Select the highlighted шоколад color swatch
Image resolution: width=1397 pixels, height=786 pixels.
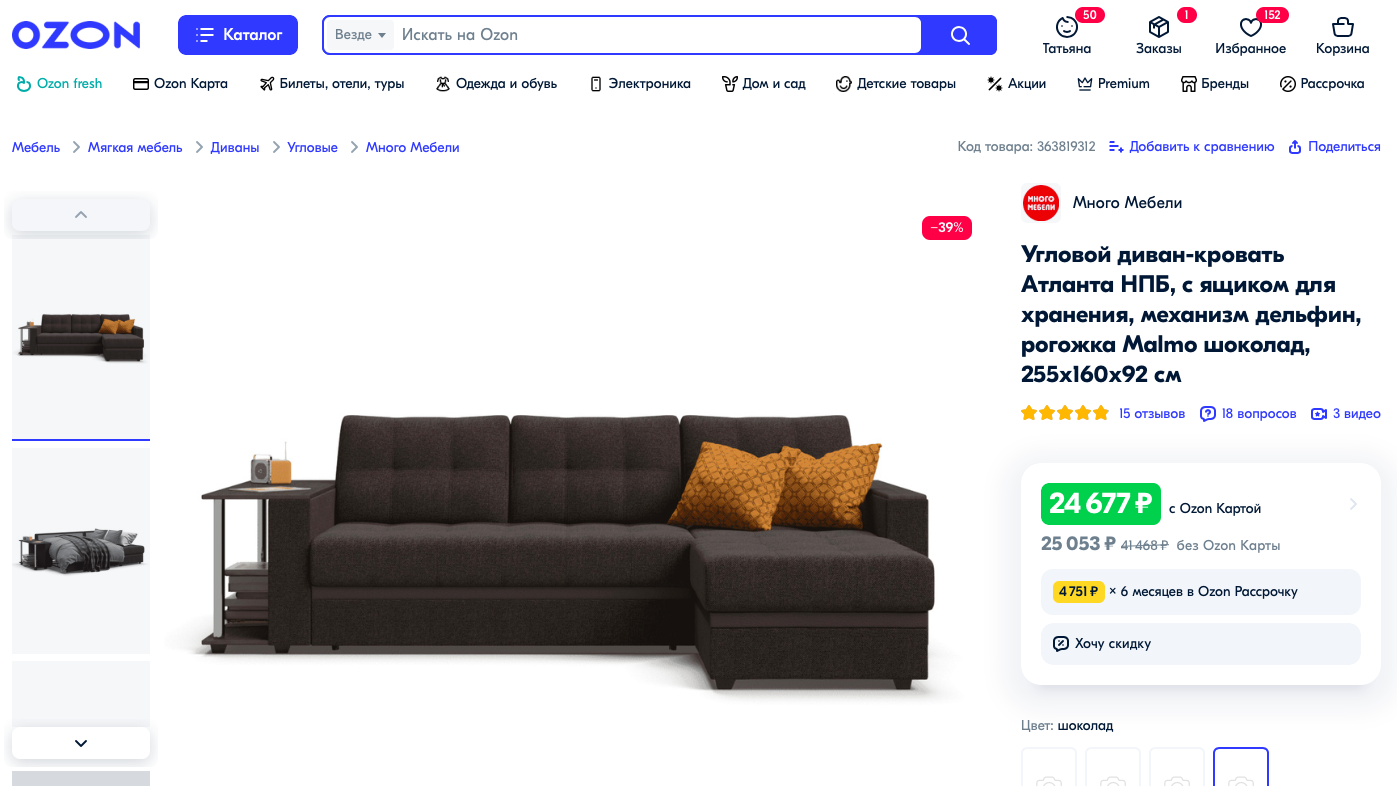tap(1240, 768)
